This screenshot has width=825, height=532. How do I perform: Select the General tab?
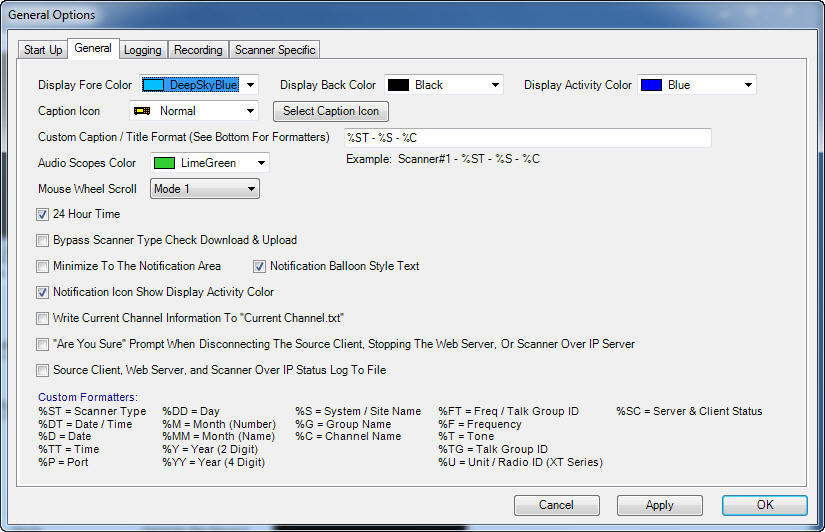[93, 48]
